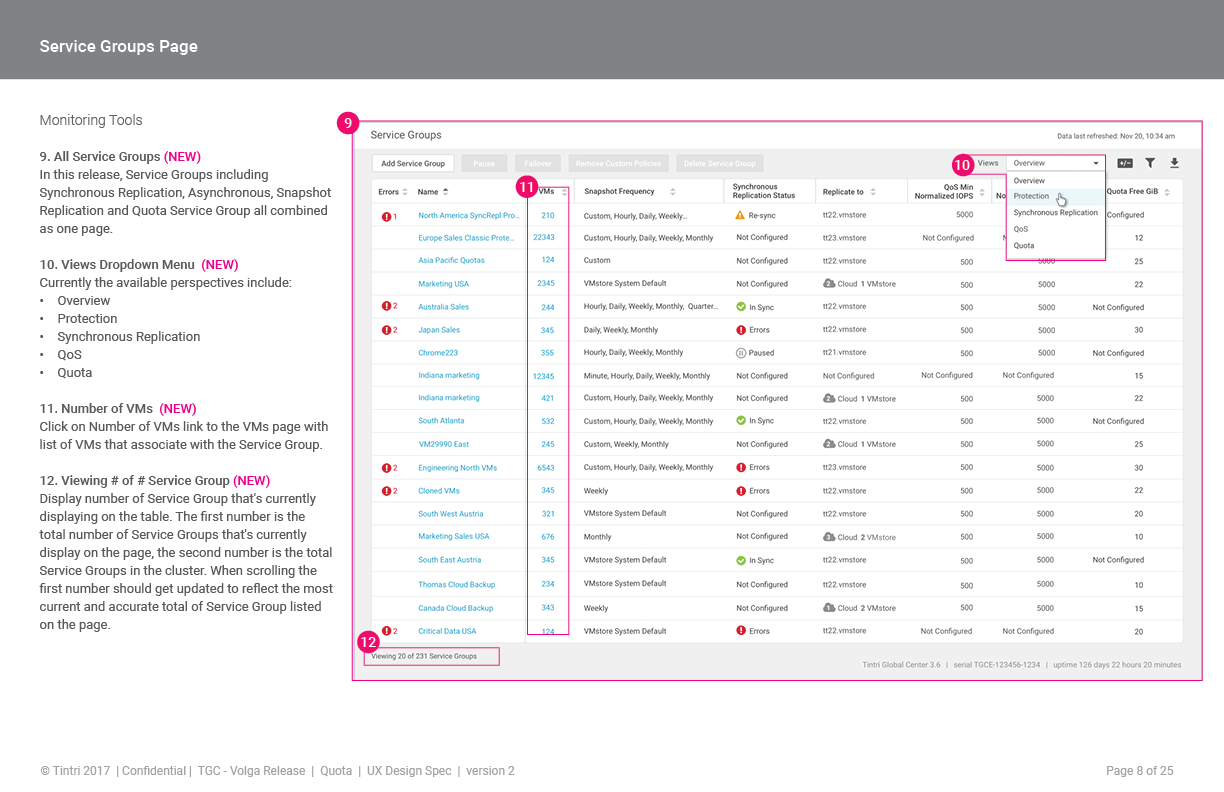Screen dimensions: 1224x792
Task: Click cloud icon in Canada Cloud Backup row
Action: click(829, 608)
